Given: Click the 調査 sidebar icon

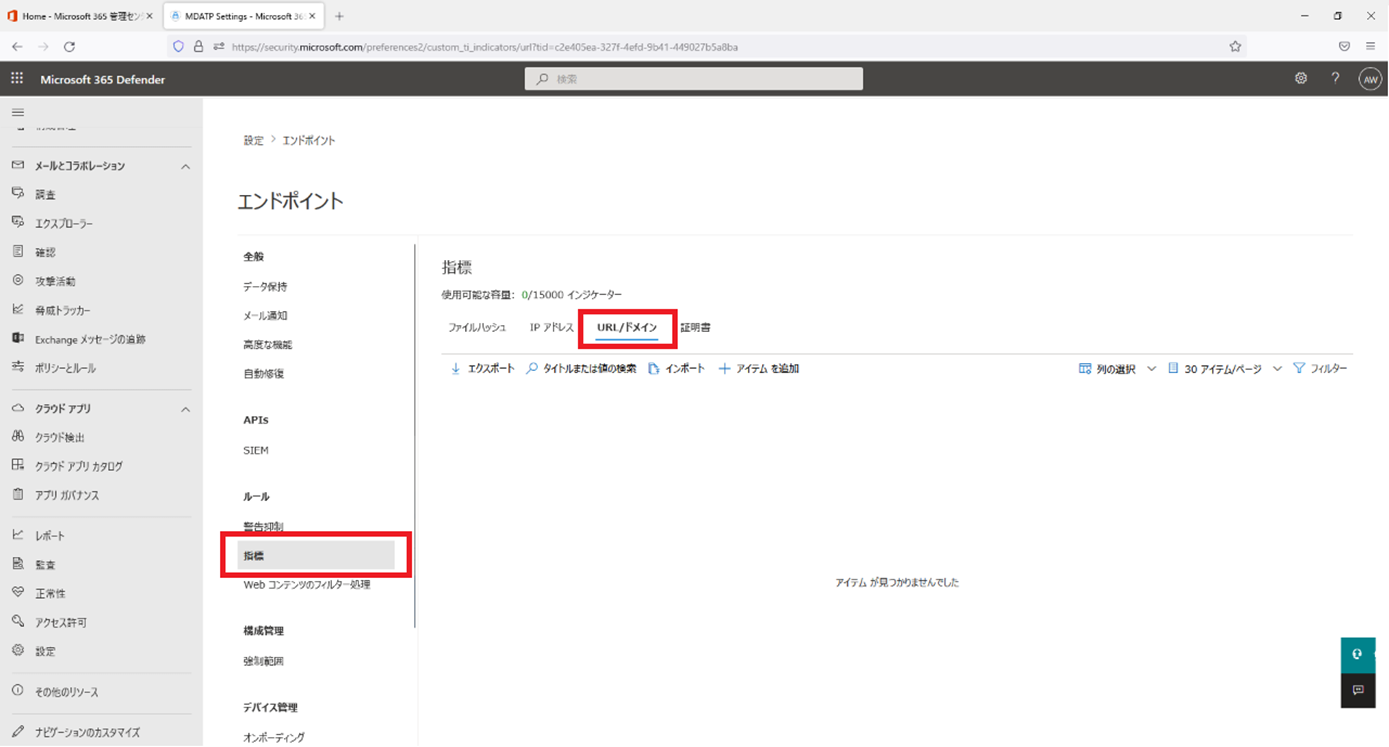Looking at the screenshot, I should tap(17, 194).
